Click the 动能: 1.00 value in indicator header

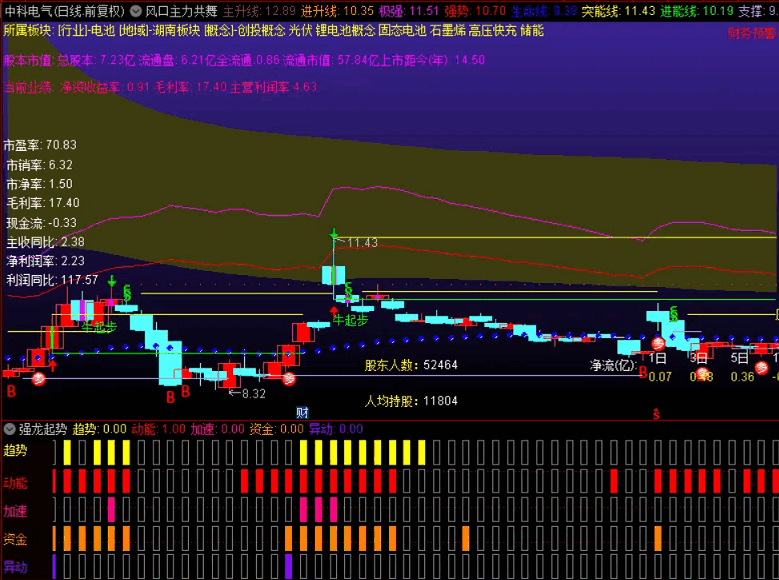pyautogui.click(x=158, y=429)
